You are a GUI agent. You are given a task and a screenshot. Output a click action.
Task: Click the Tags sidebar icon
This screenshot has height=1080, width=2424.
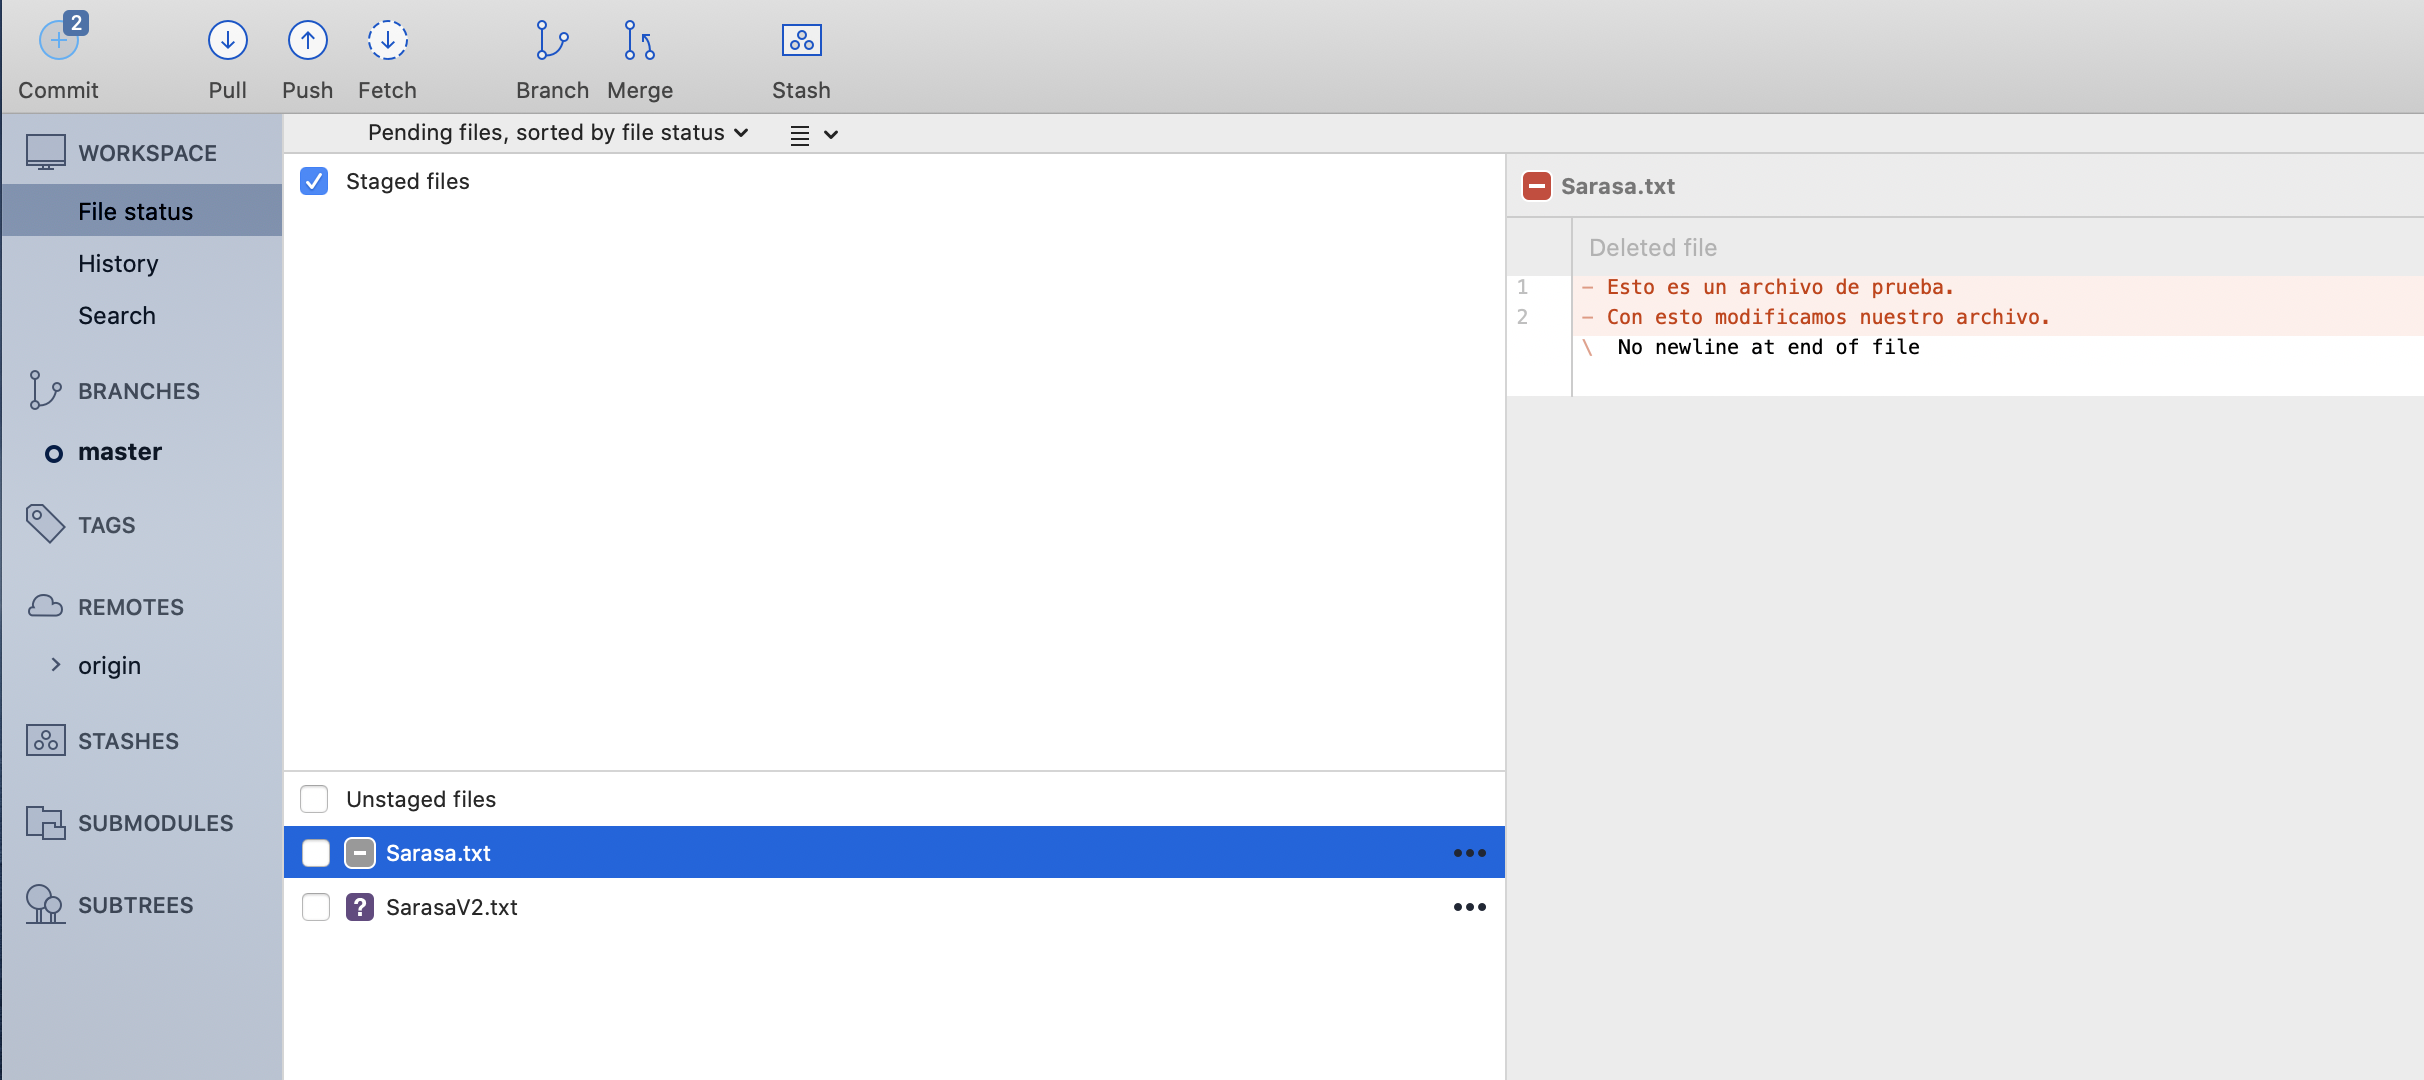click(x=45, y=524)
